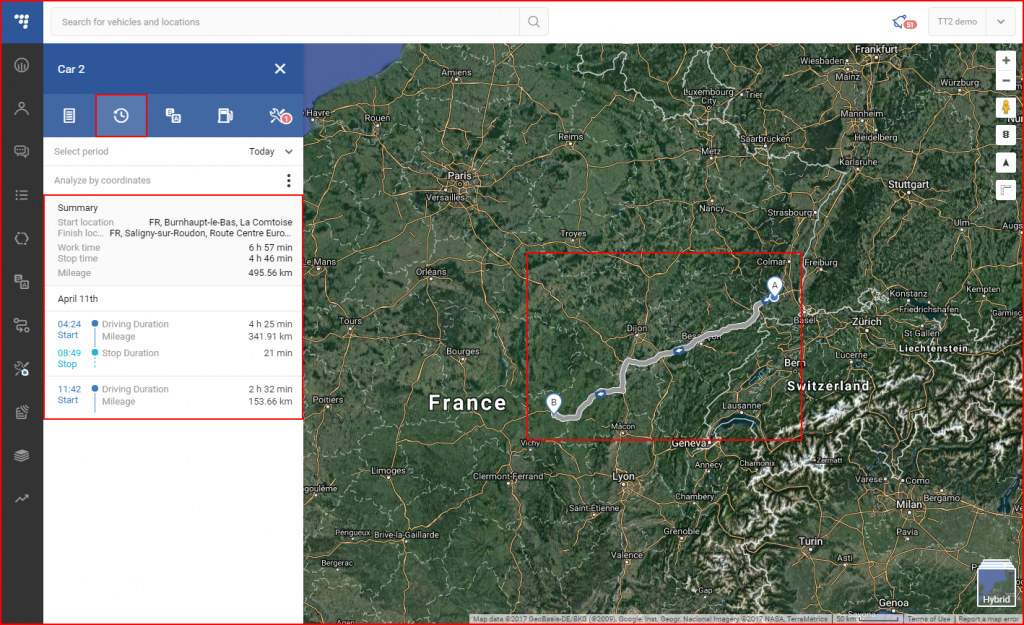1024x625 pixels.
Task: Zoom out on the map
Action: pos(1006,81)
